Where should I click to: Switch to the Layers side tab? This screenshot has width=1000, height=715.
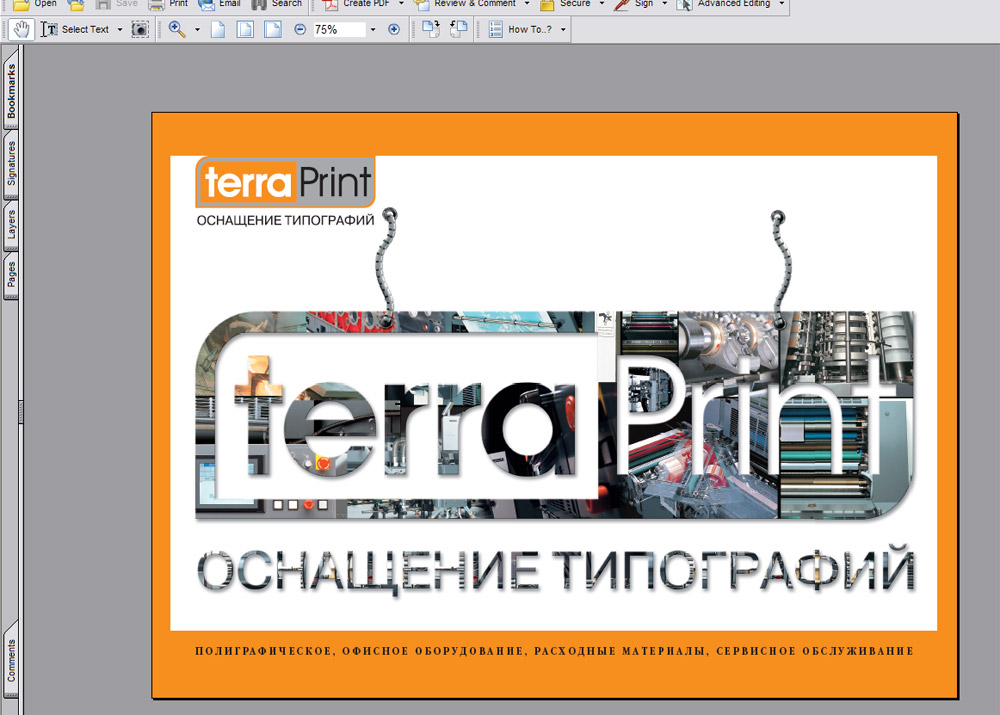point(11,225)
